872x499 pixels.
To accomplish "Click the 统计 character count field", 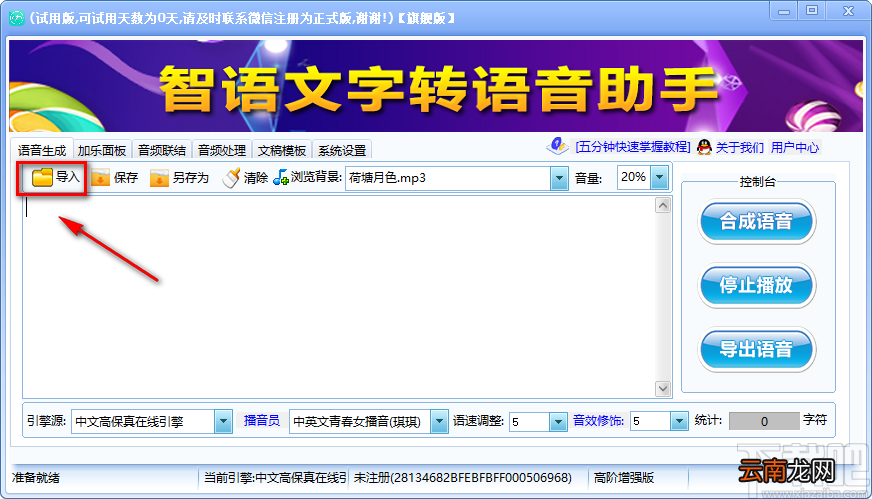I will [764, 421].
